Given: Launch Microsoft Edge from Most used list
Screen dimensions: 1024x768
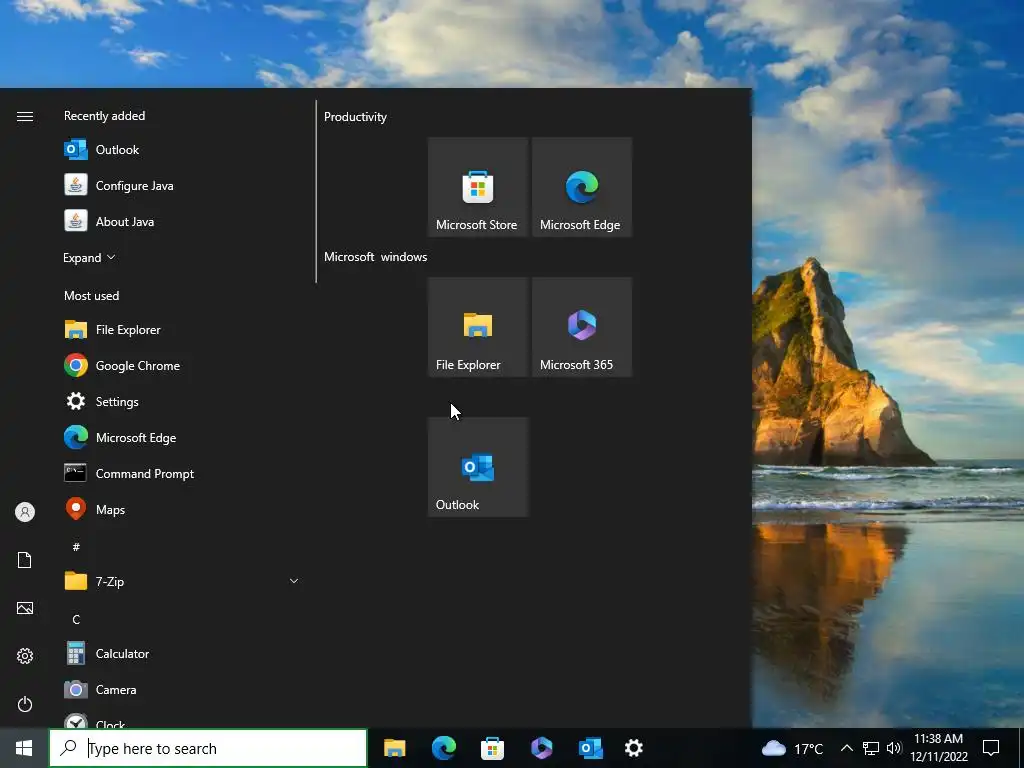Looking at the screenshot, I should pos(180,438).
